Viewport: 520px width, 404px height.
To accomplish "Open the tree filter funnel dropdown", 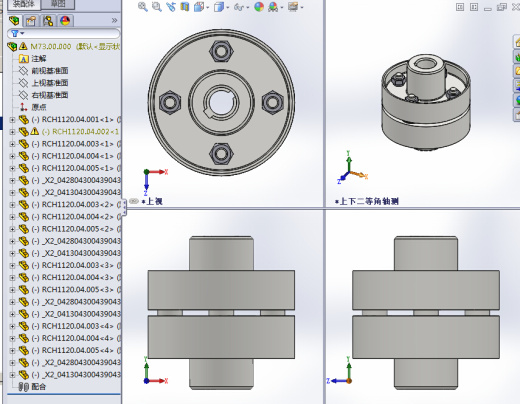I will 18,33.
